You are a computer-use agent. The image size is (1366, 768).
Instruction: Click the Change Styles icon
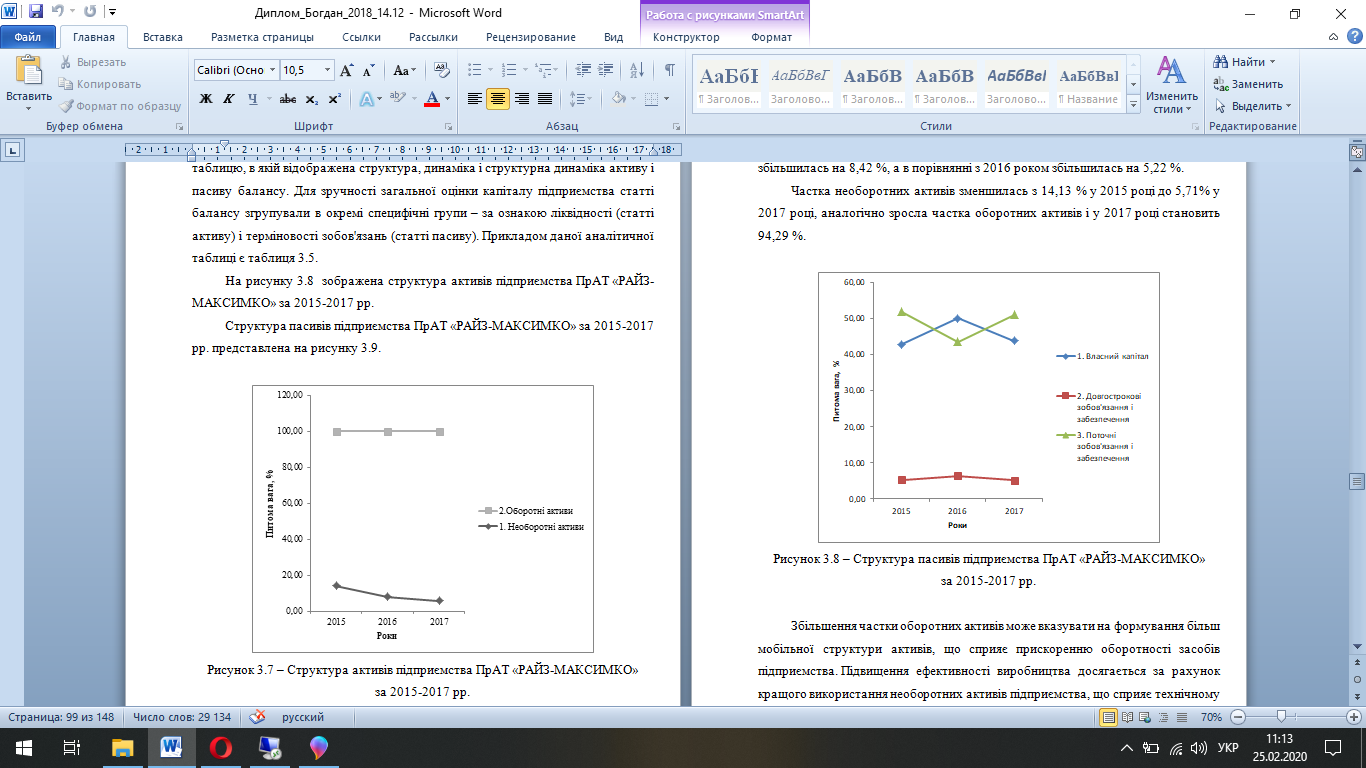pyautogui.click(x=1165, y=84)
